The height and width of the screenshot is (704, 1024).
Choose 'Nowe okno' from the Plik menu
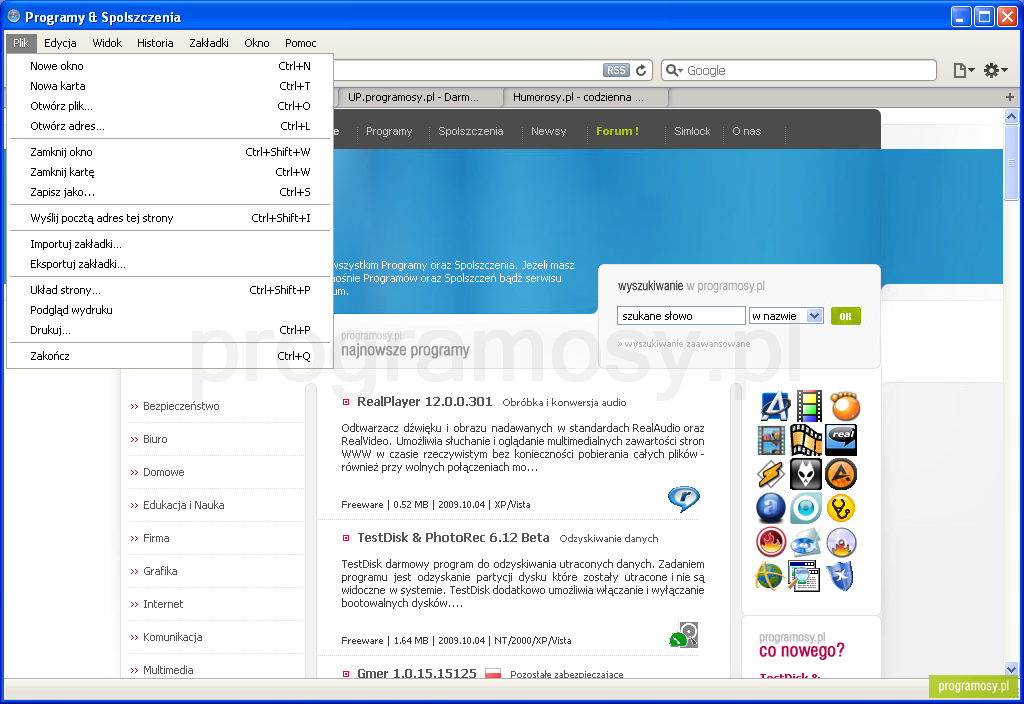(170, 66)
